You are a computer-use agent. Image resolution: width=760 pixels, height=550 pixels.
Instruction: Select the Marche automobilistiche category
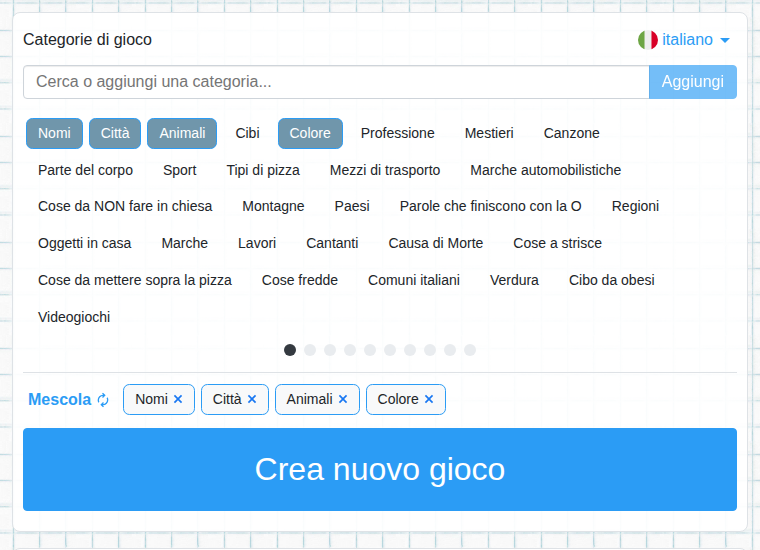pyautogui.click(x=545, y=170)
